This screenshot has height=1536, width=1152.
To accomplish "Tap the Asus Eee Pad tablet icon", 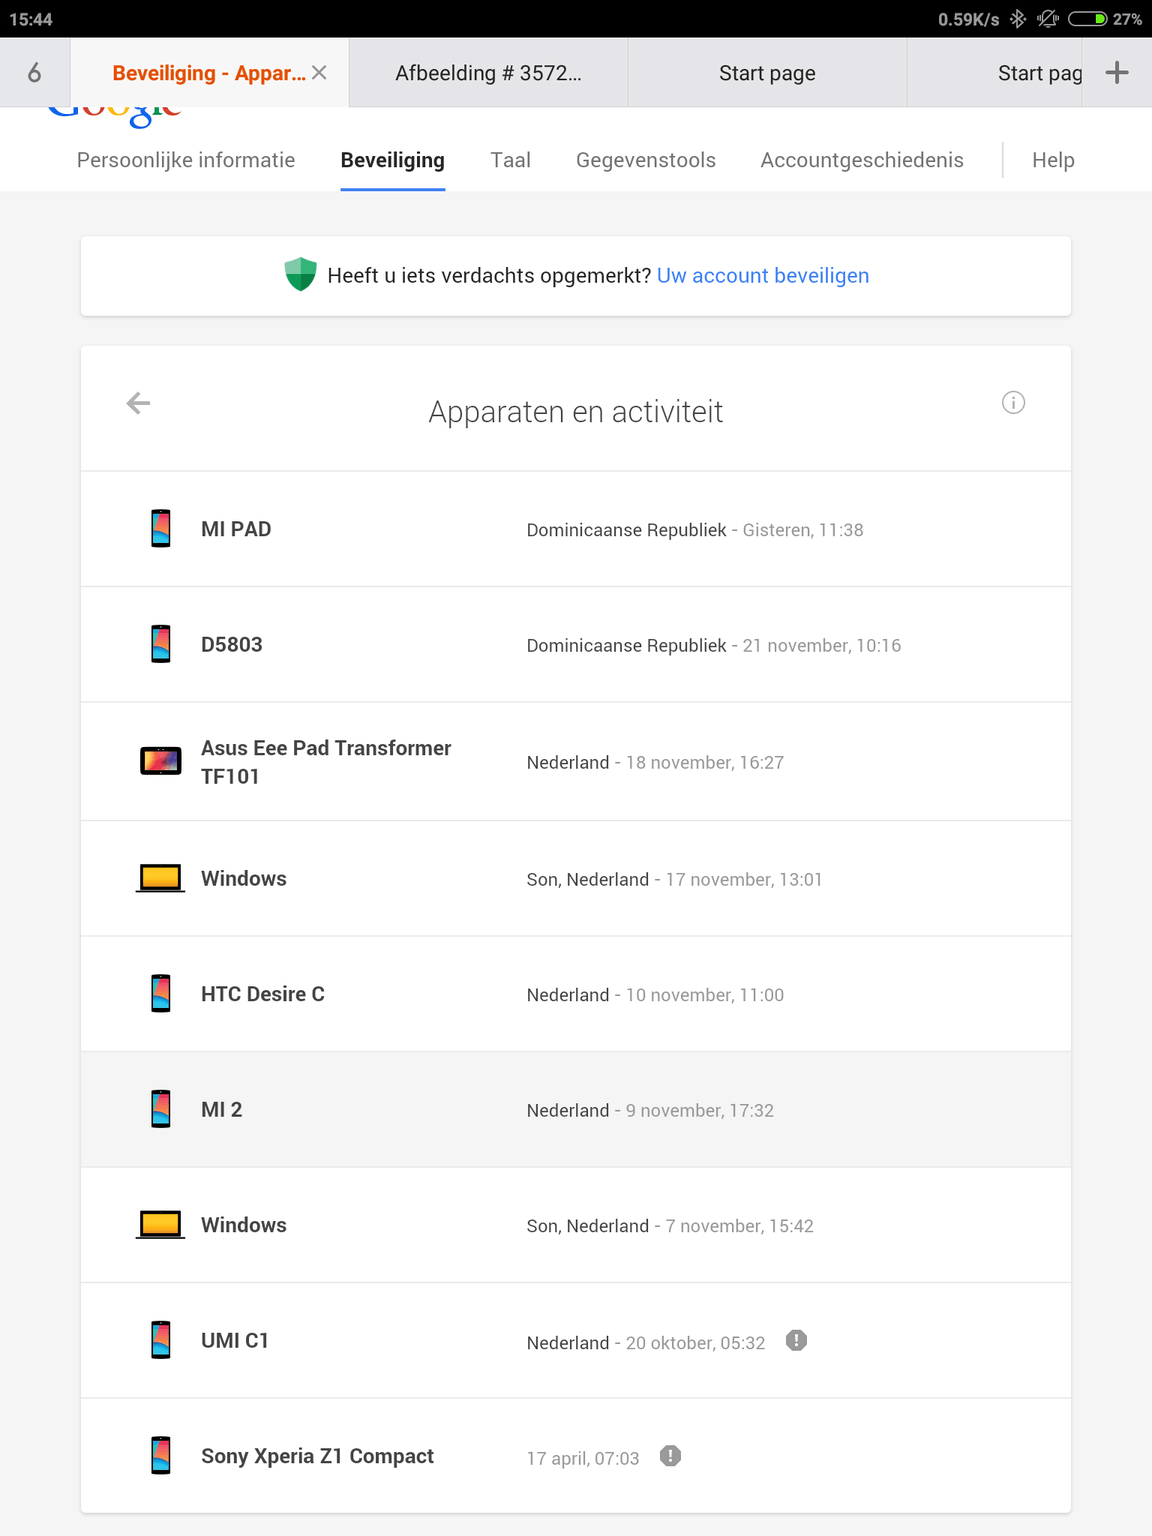I will point(161,761).
